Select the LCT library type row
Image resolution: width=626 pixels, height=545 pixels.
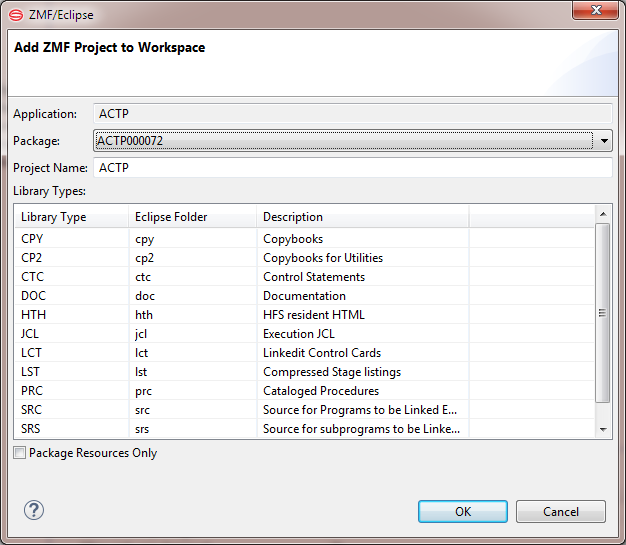304,353
